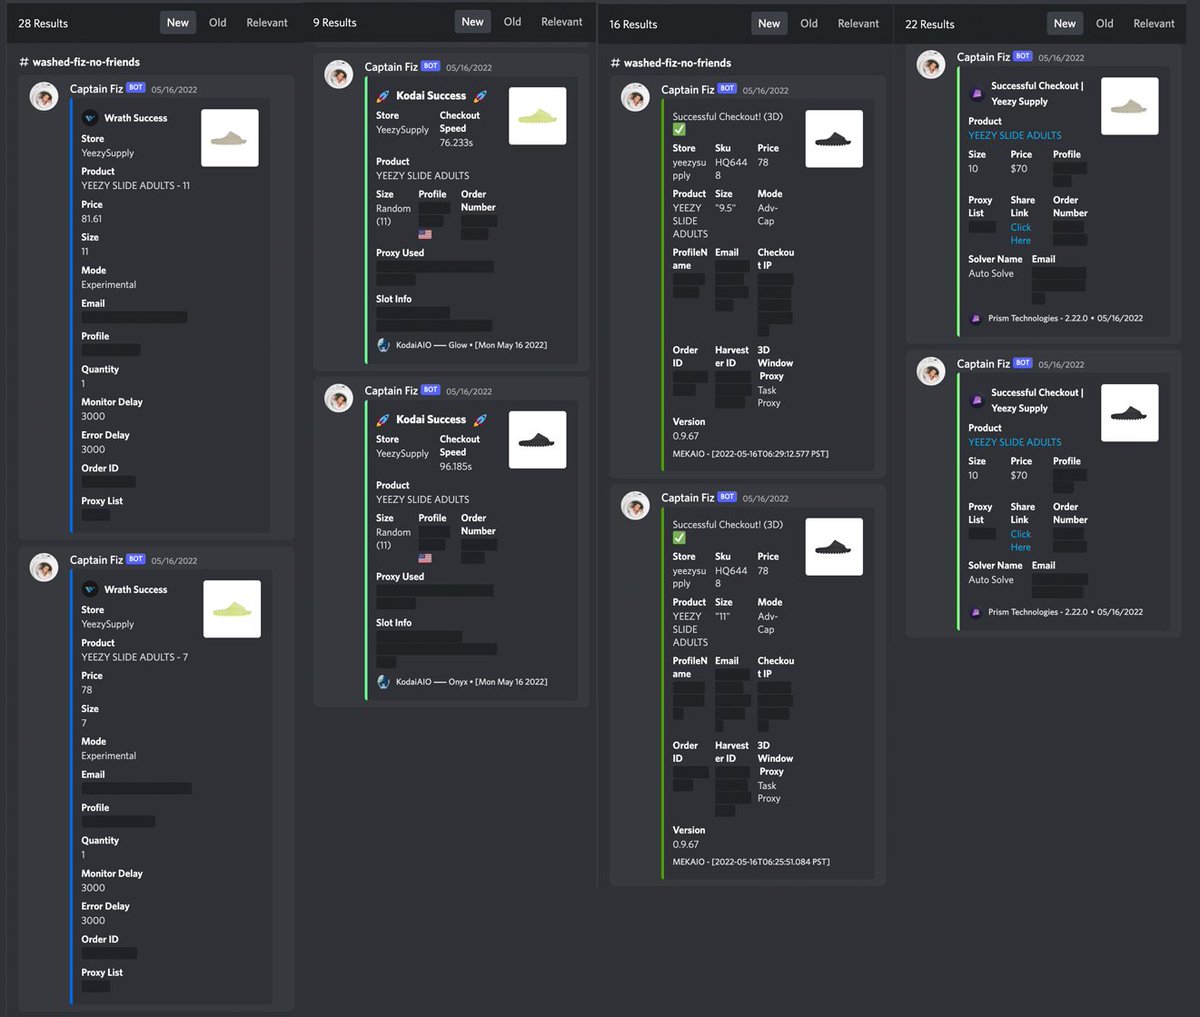Click the 28 Results count label
This screenshot has height=1017, width=1200.
pyautogui.click(x=43, y=23)
